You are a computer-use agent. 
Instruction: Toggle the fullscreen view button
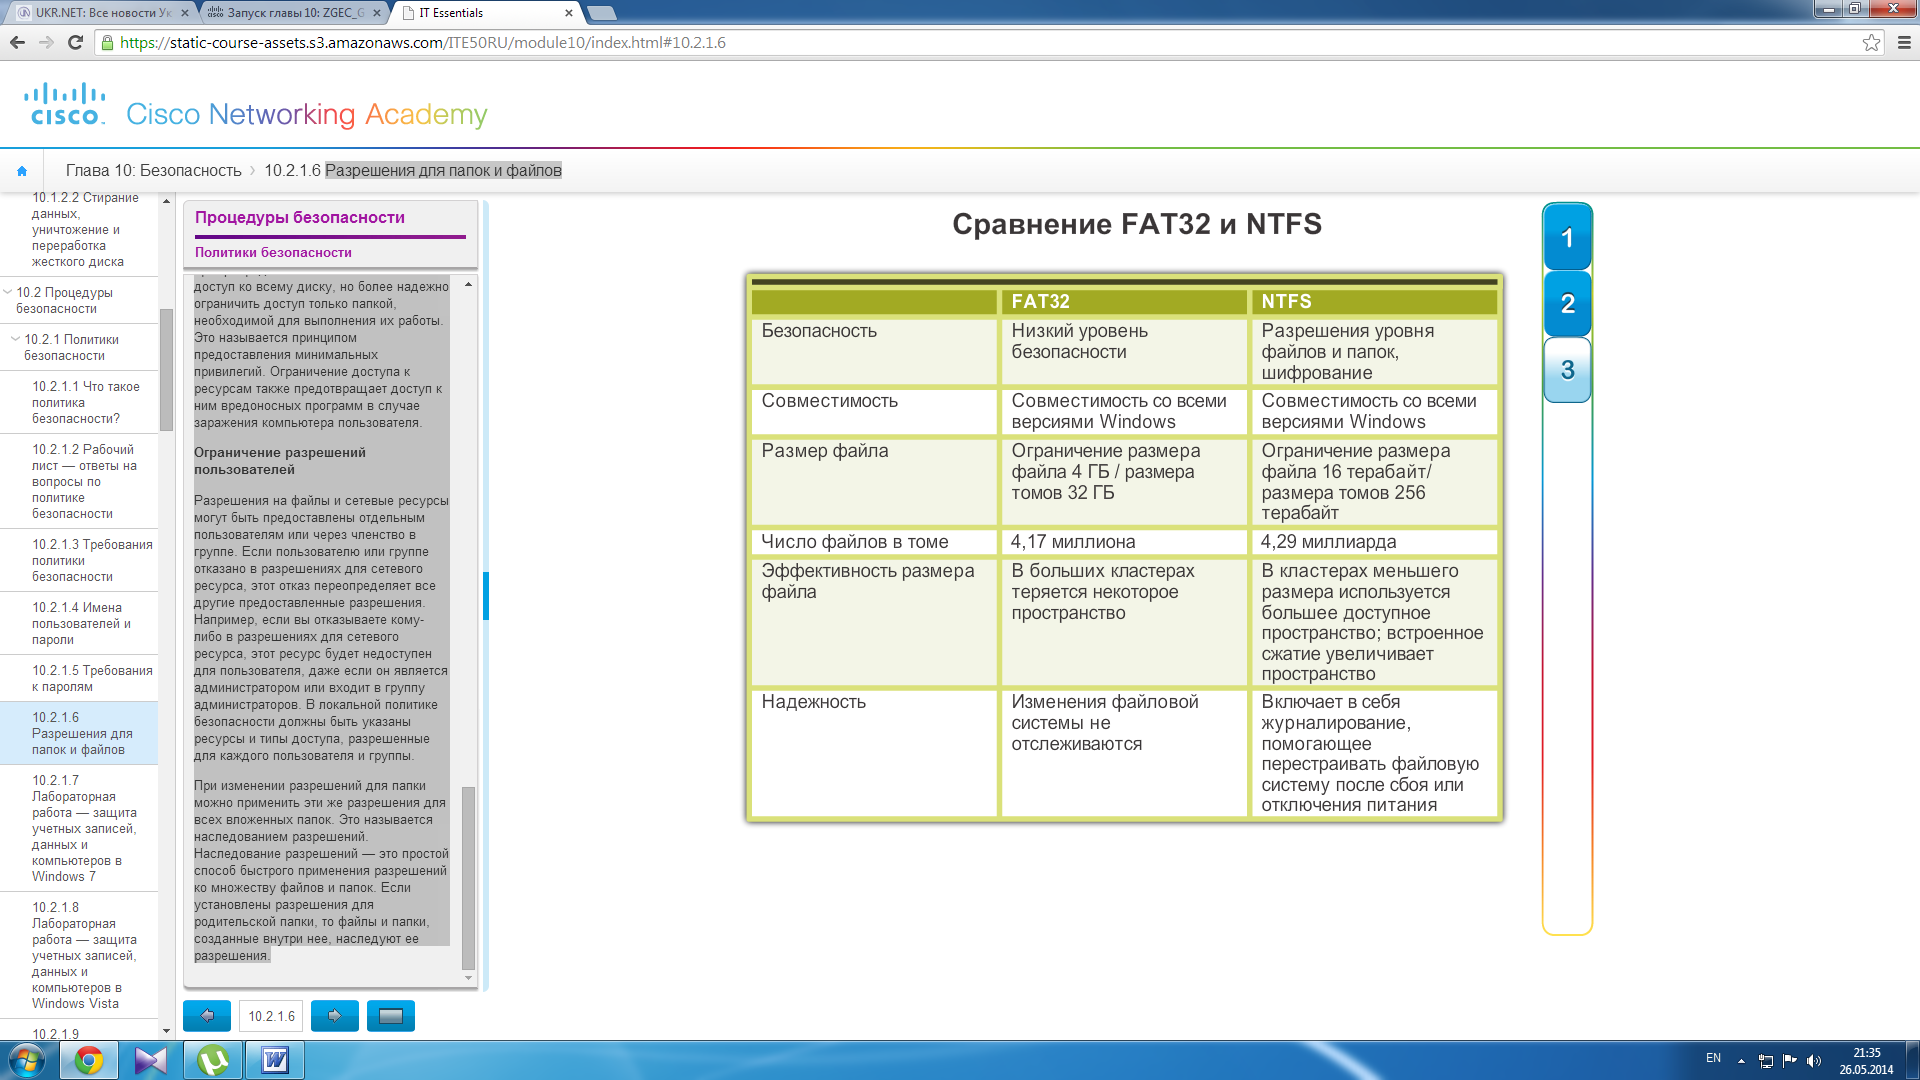click(391, 1016)
